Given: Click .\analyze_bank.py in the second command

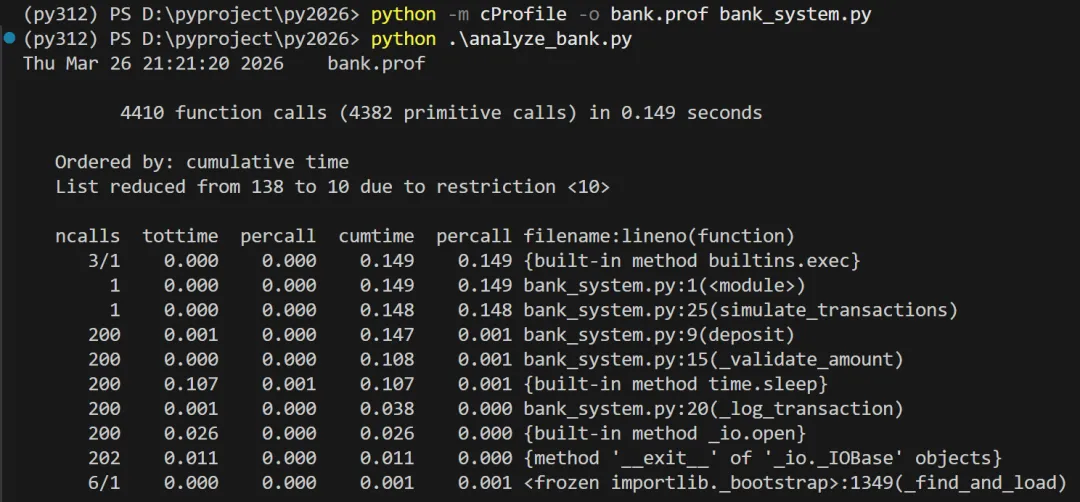Looking at the screenshot, I should (x=539, y=40).
